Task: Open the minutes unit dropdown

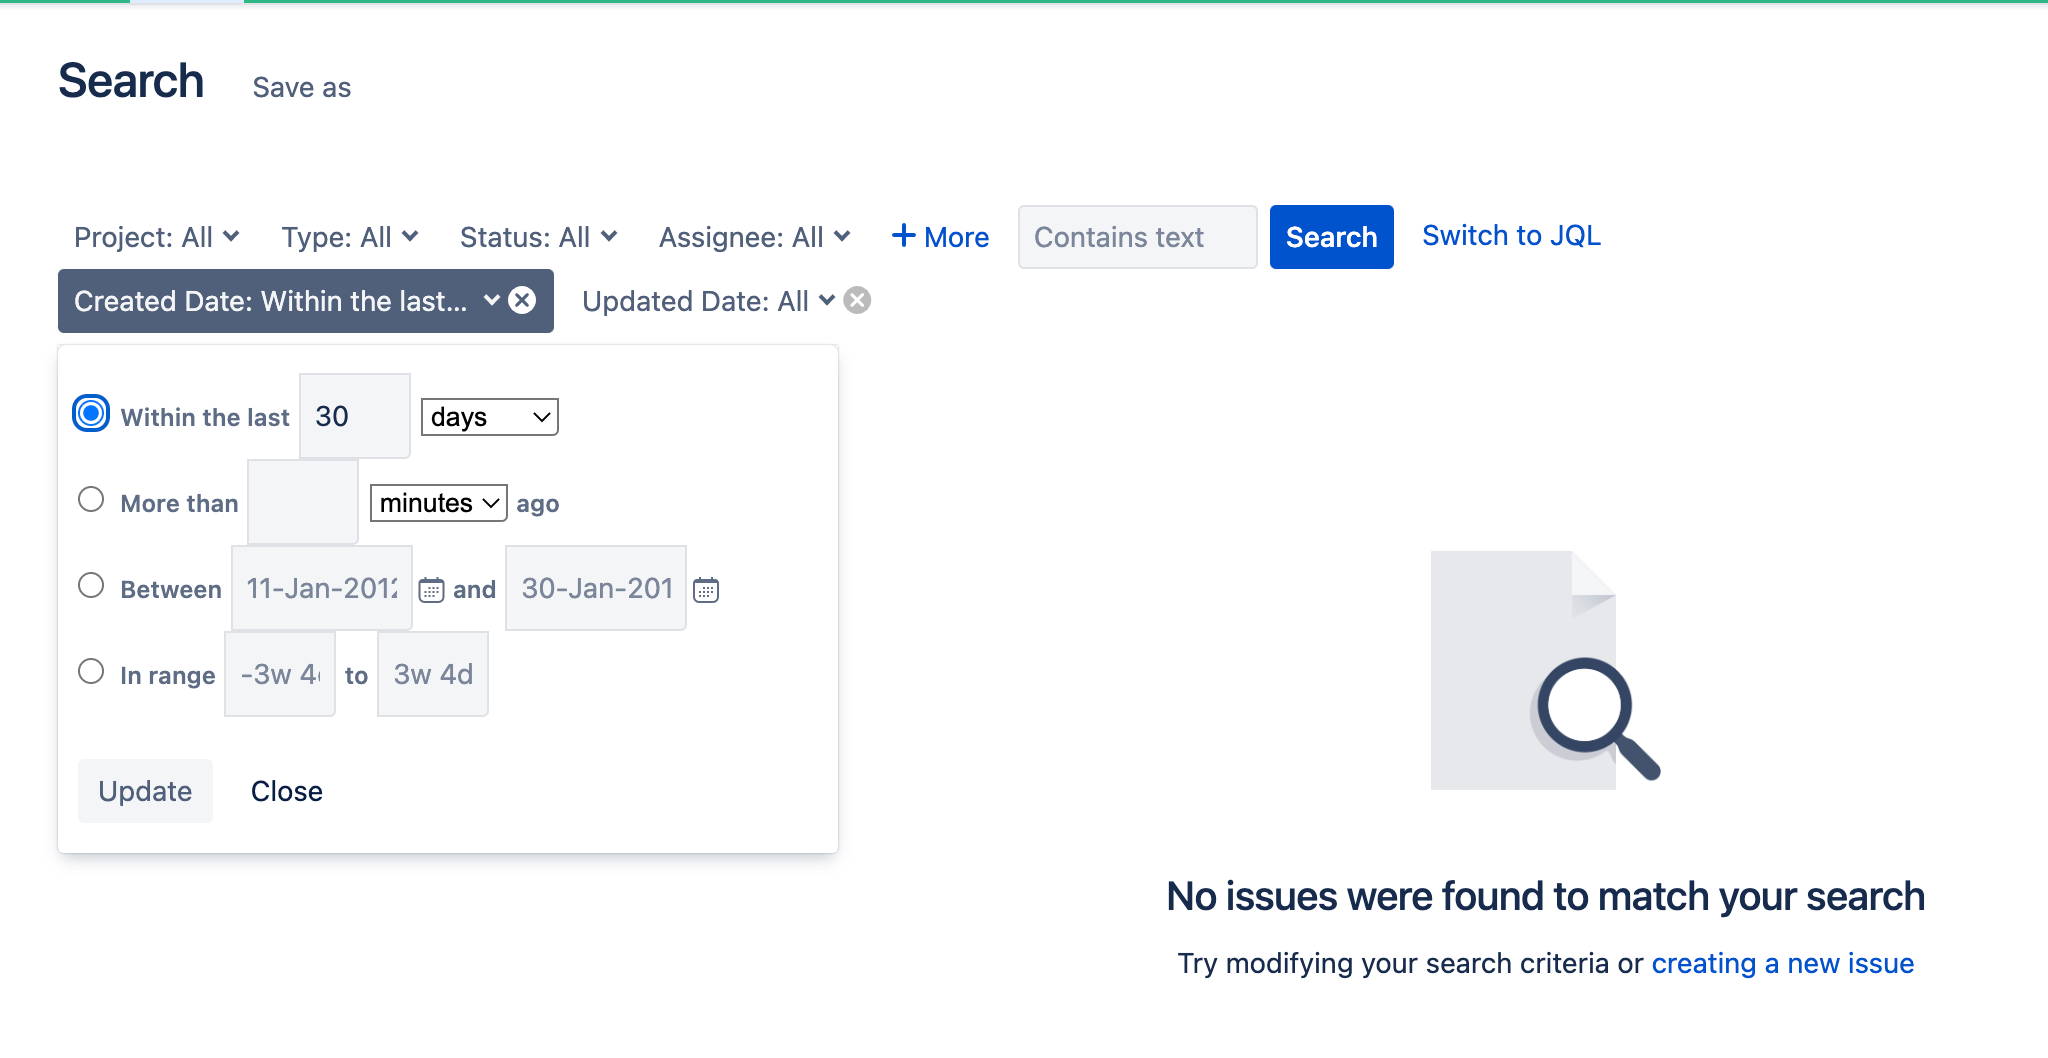Action: [x=437, y=503]
